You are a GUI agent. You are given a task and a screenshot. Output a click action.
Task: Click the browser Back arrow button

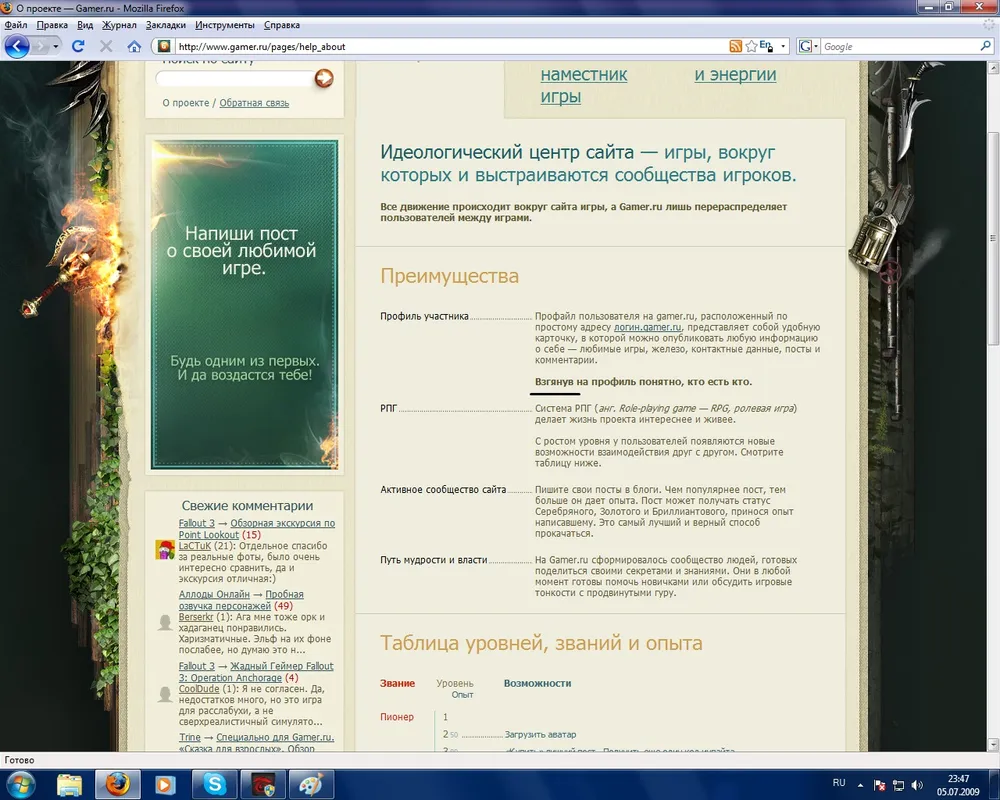[17, 46]
